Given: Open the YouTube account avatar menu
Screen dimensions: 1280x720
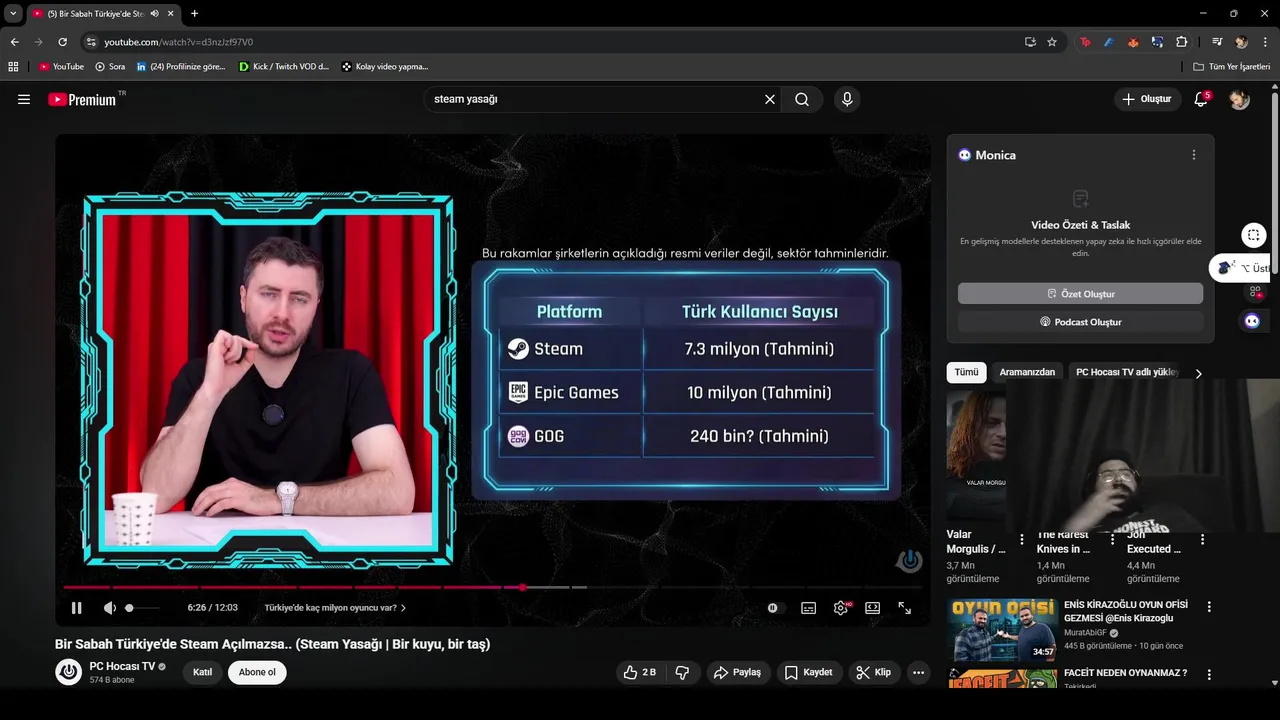Looking at the screenshot, I should pyautogui.click(x=1239, y=99).
